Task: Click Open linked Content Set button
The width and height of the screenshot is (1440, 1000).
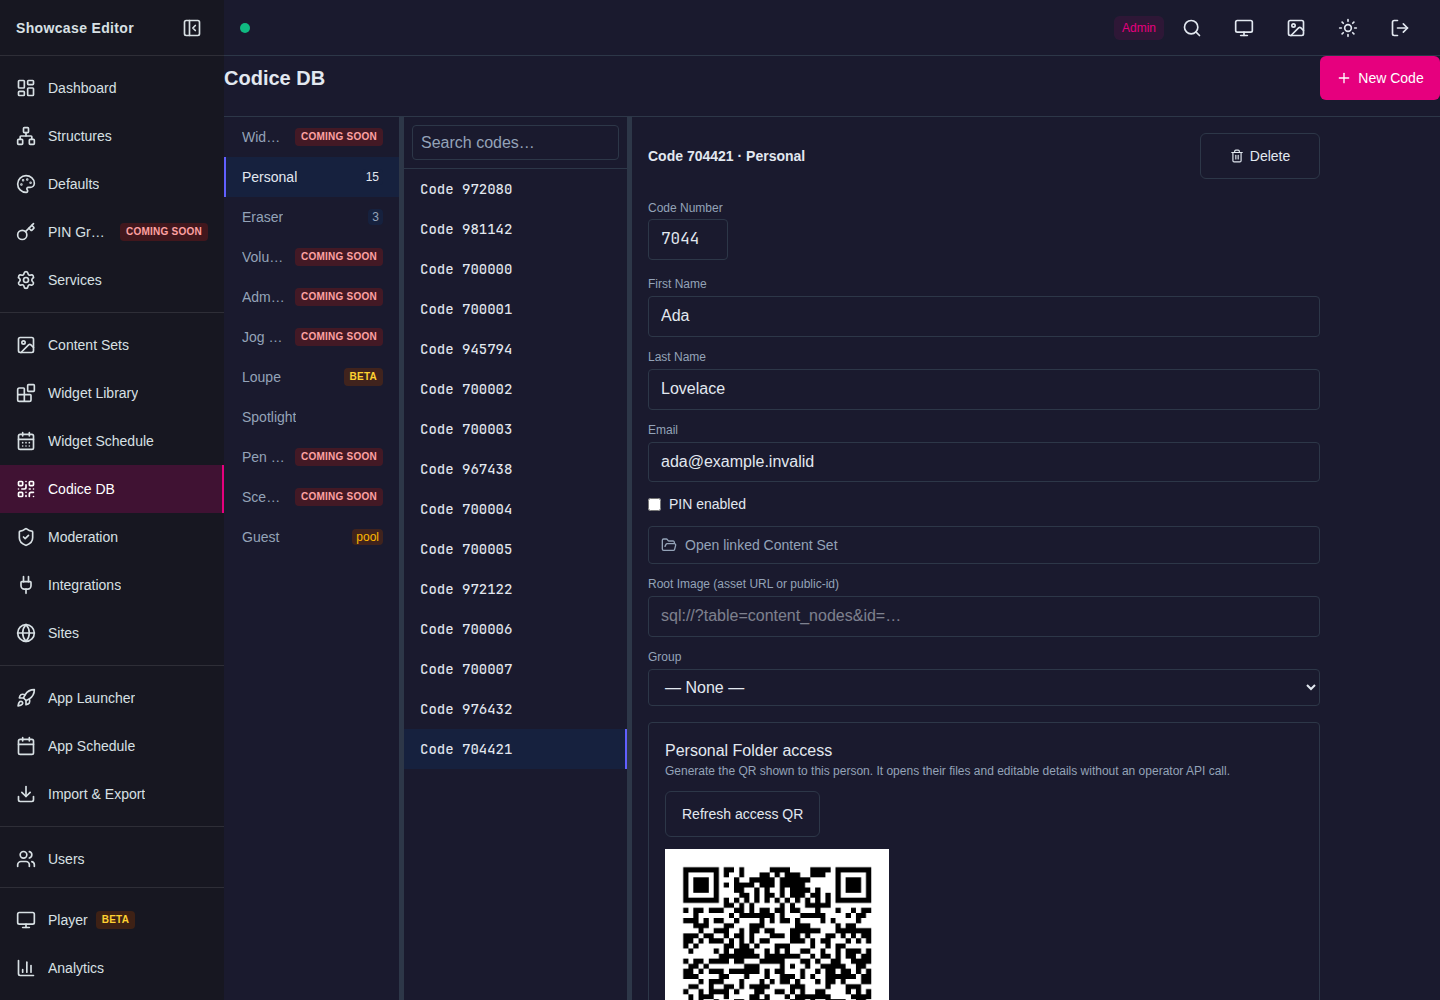Action: (x=984, y=545)
